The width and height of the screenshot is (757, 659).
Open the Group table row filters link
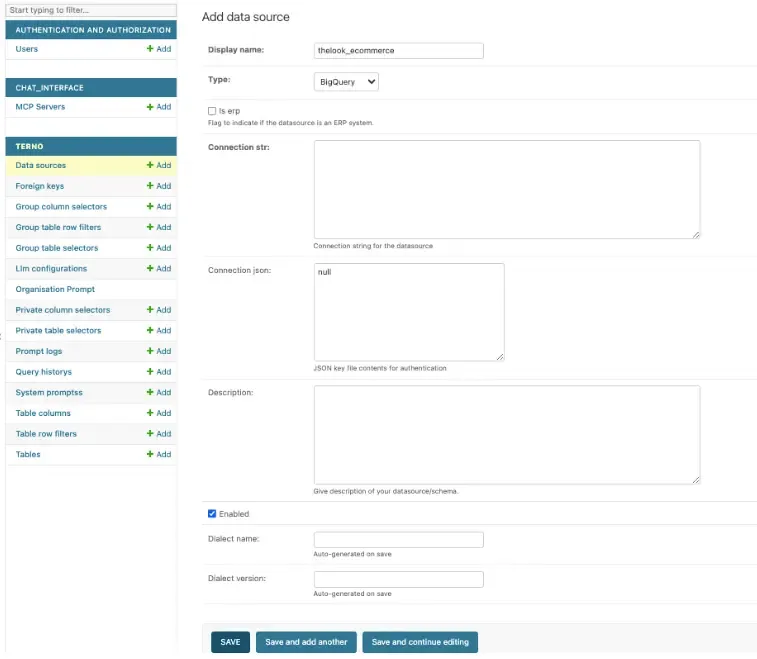click(58, 227)
